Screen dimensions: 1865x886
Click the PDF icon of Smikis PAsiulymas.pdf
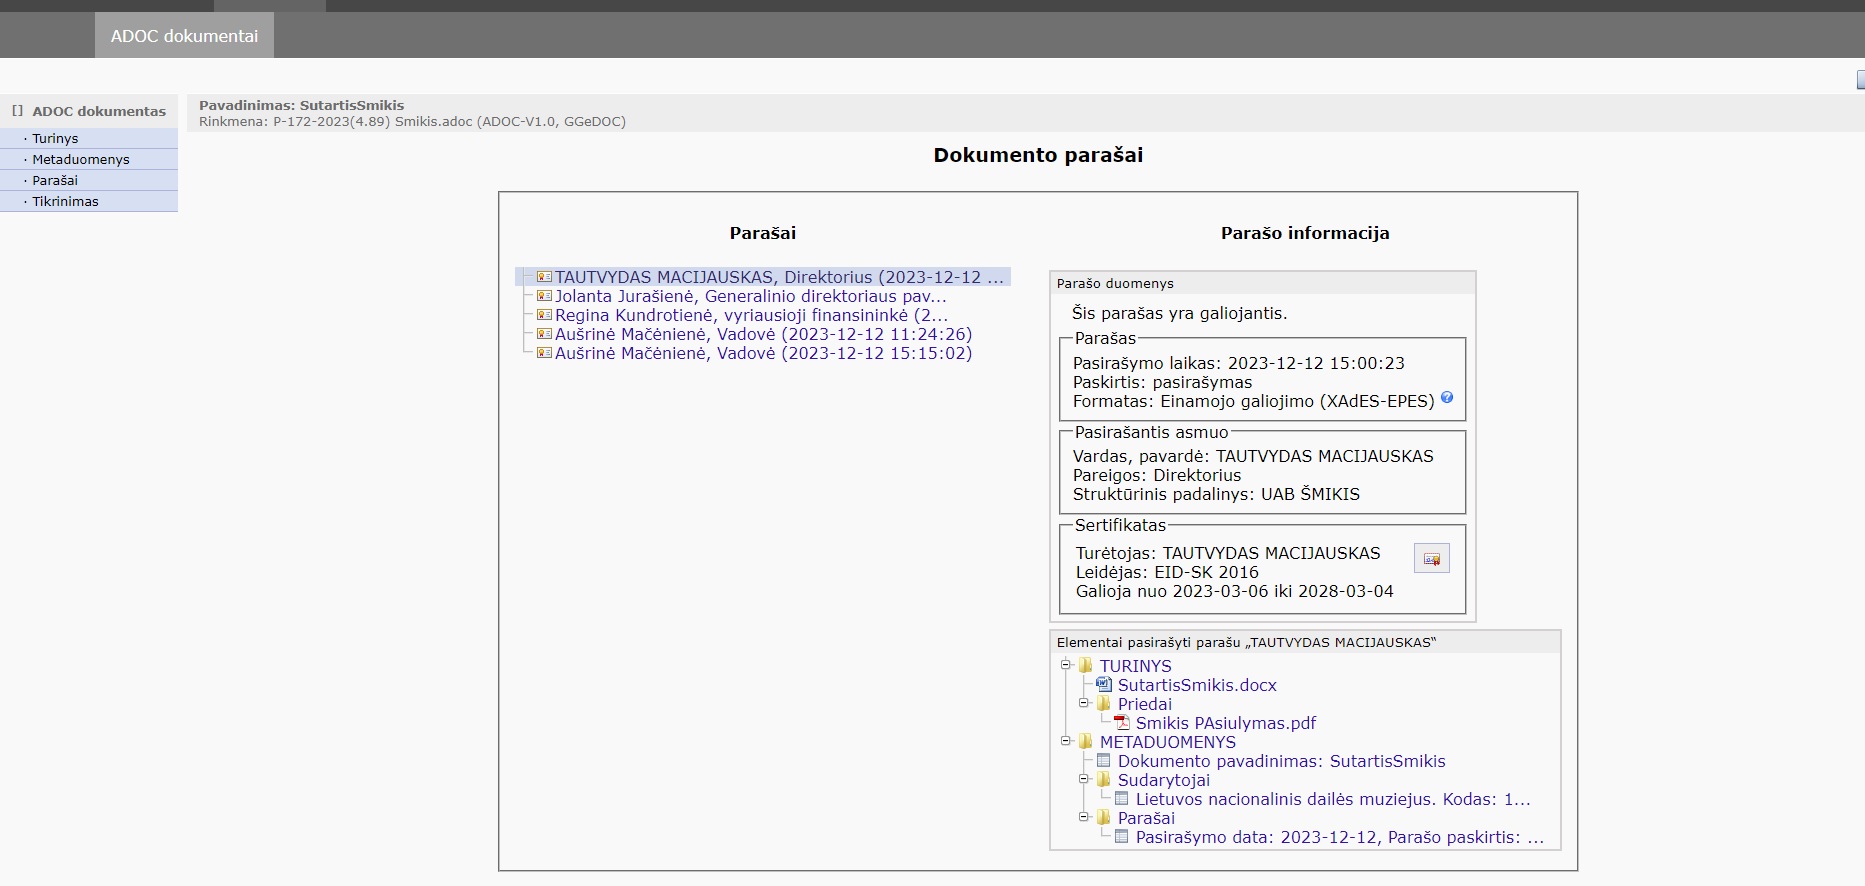1122,722
